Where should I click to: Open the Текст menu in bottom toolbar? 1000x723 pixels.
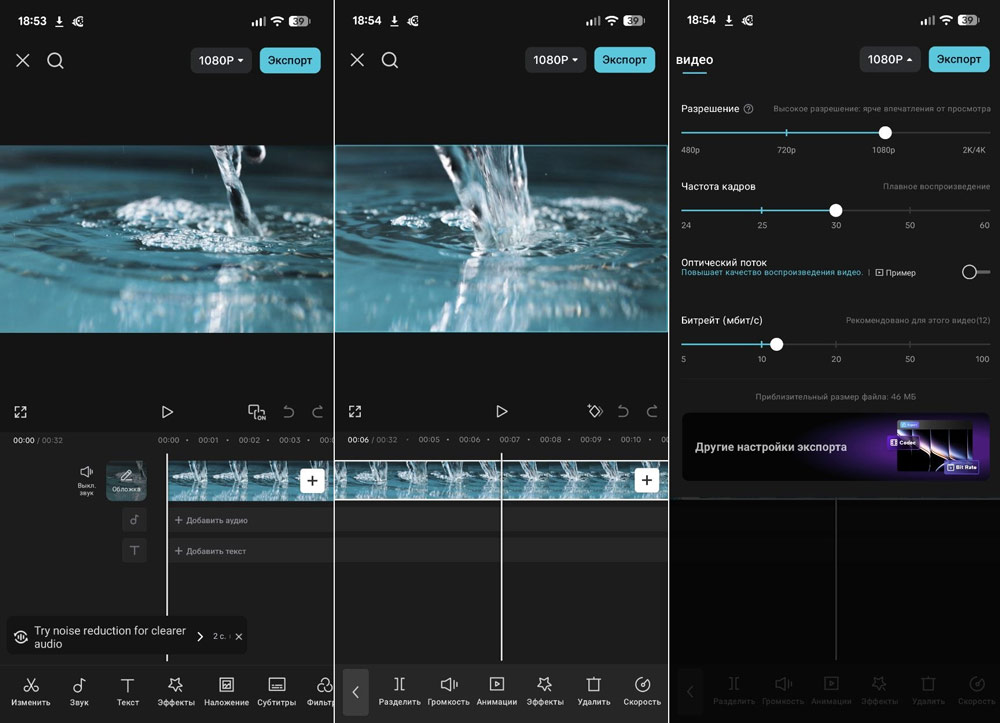tap(128, 691)
